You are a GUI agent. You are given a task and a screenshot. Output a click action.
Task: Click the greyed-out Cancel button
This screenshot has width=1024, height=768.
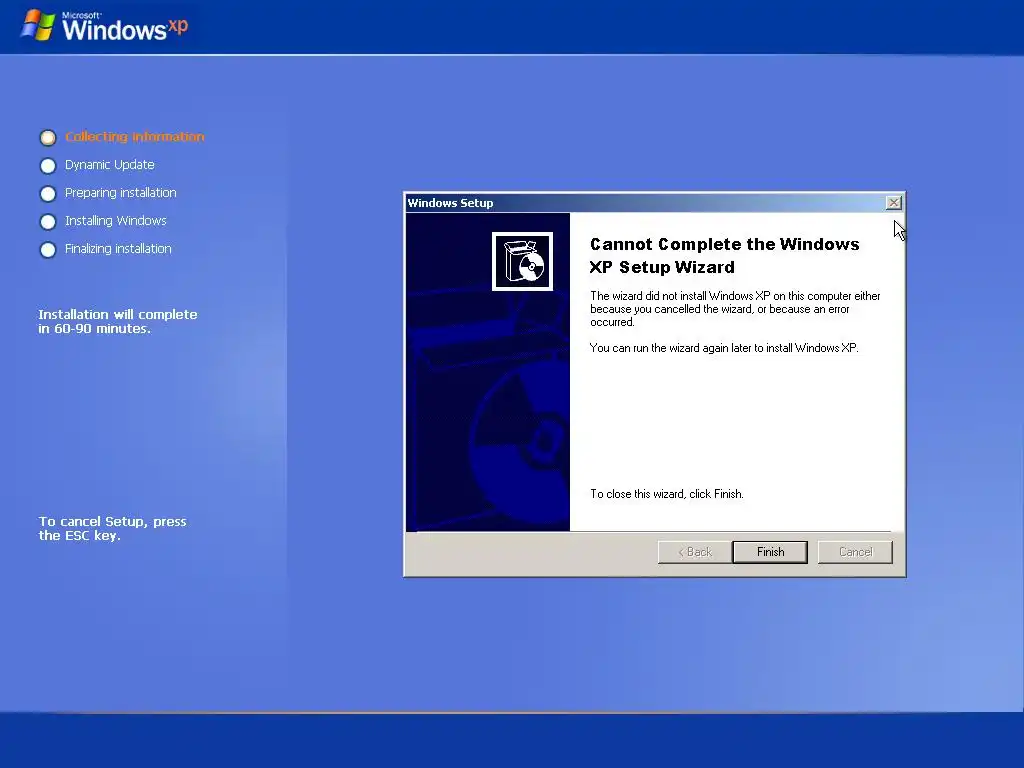click(855, 552)
